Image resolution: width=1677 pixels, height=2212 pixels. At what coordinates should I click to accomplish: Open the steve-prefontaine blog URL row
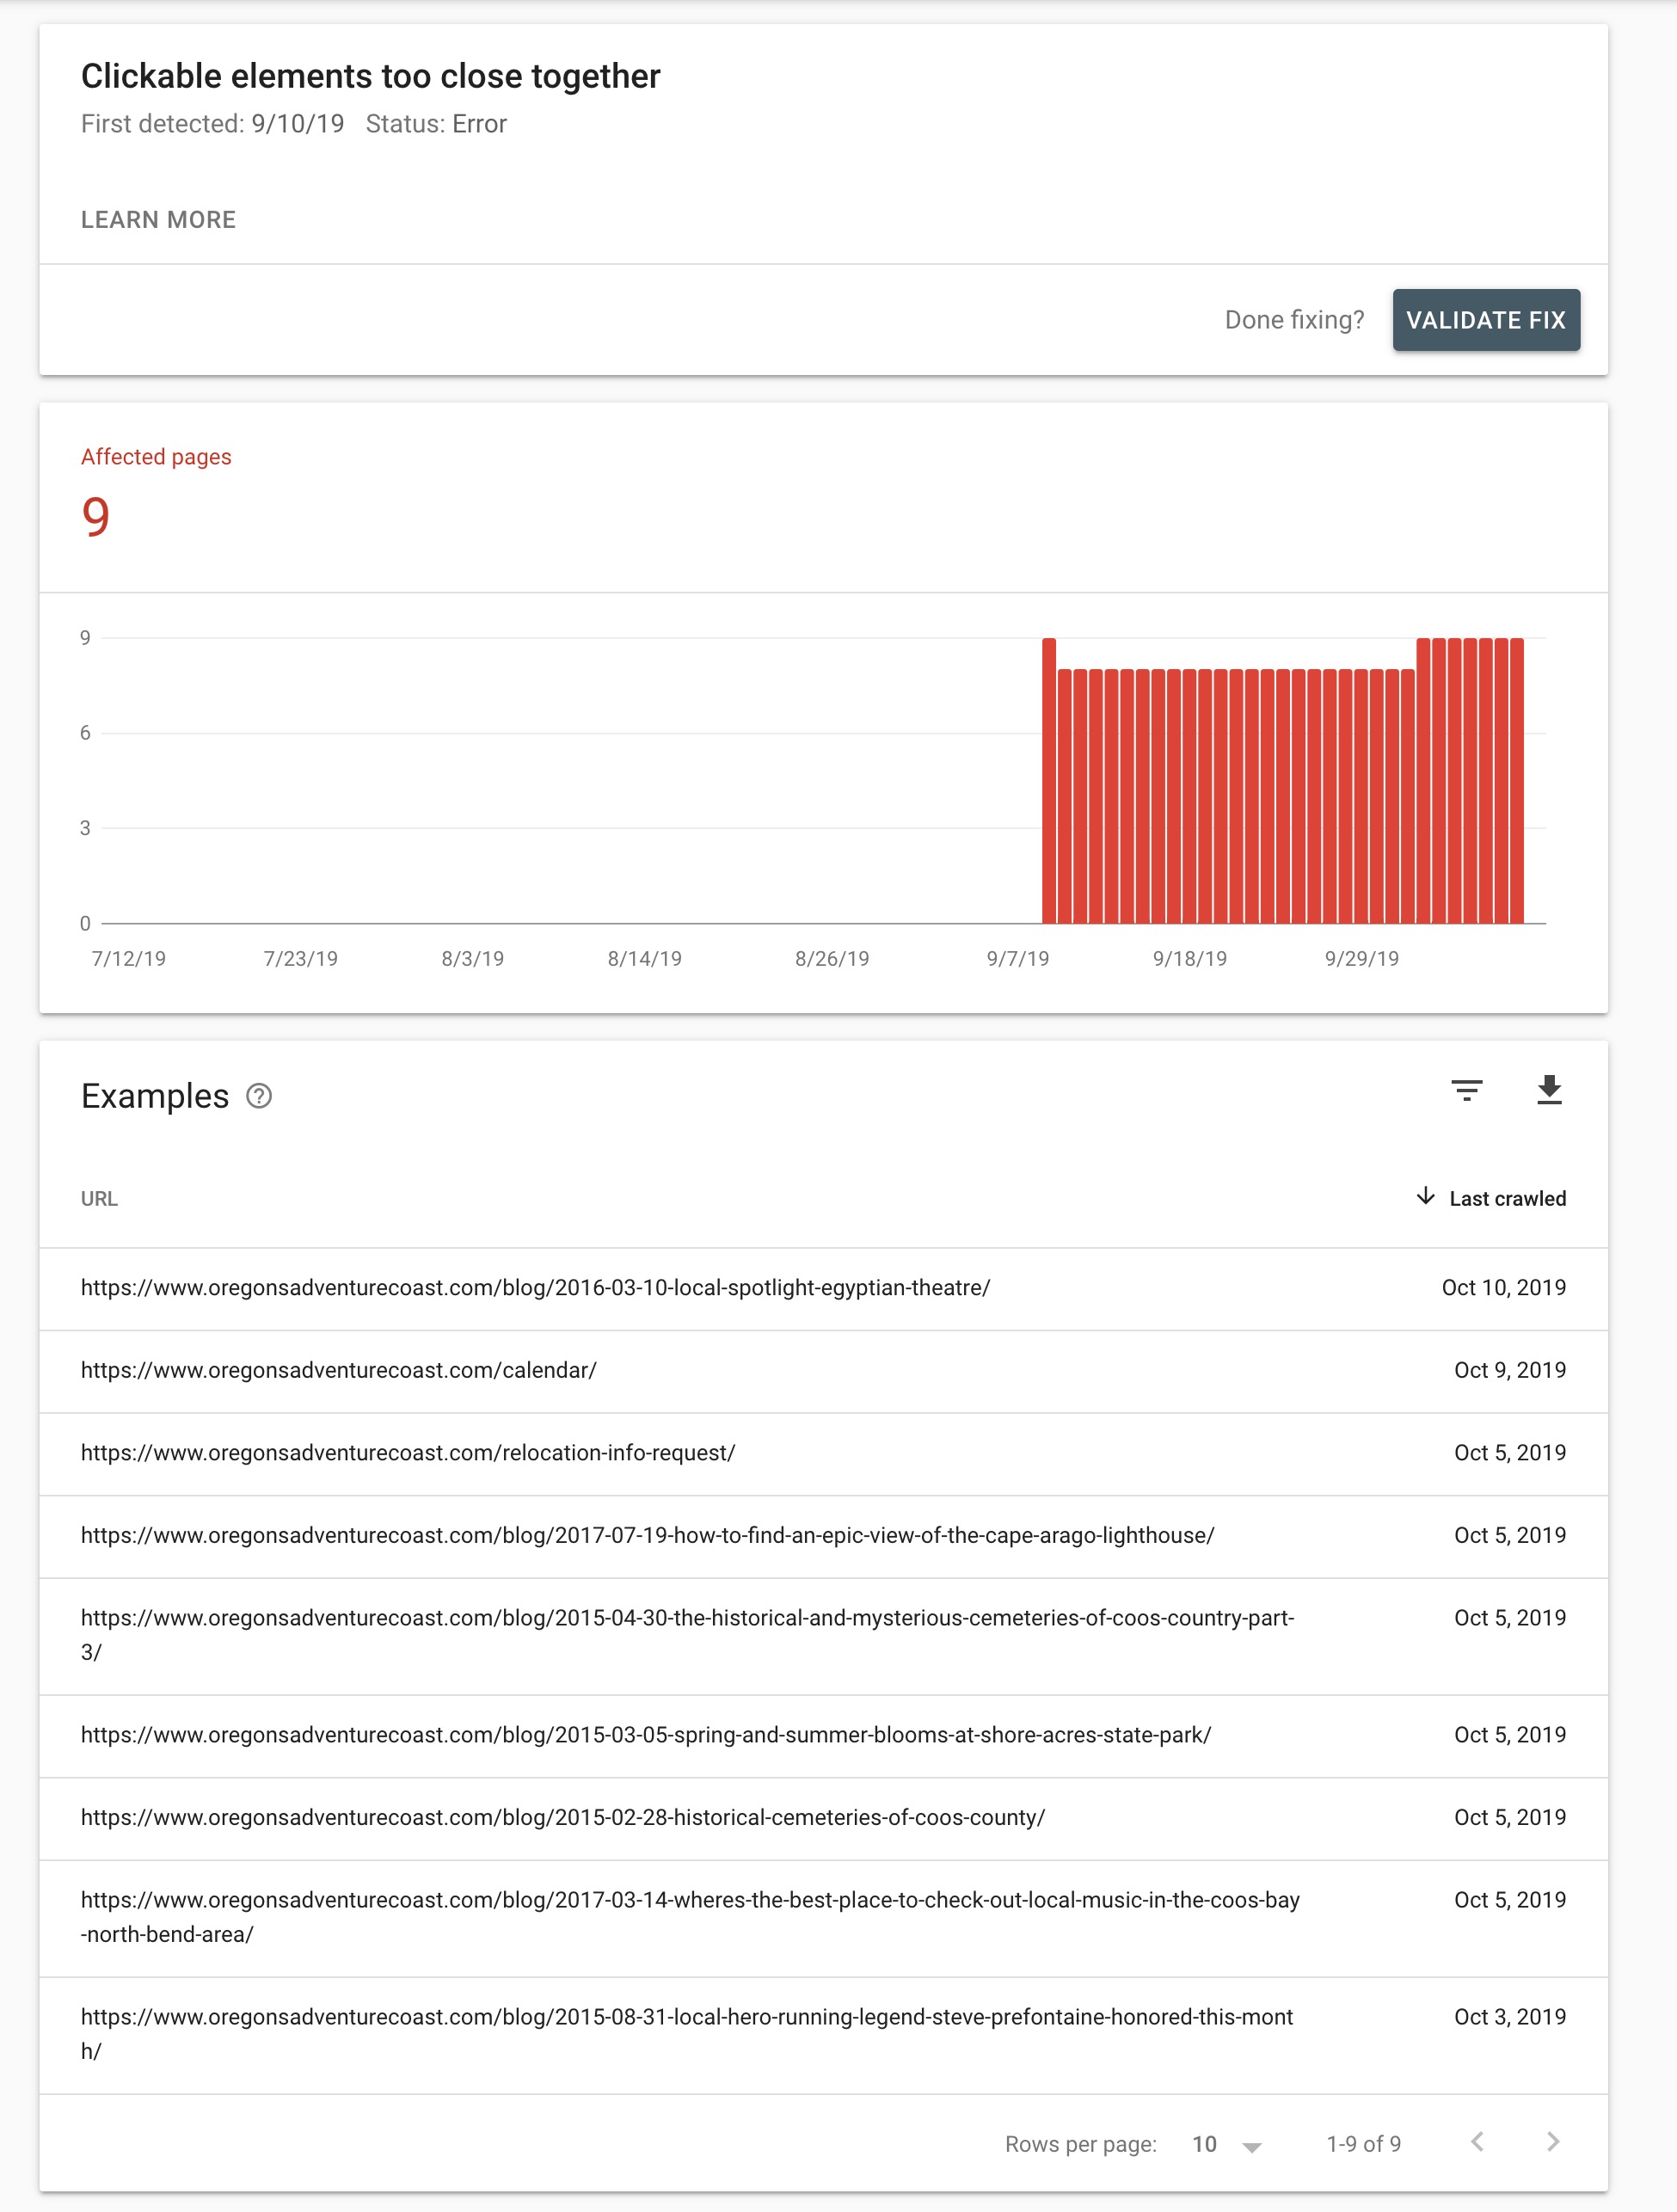(x=823, y=2035)
